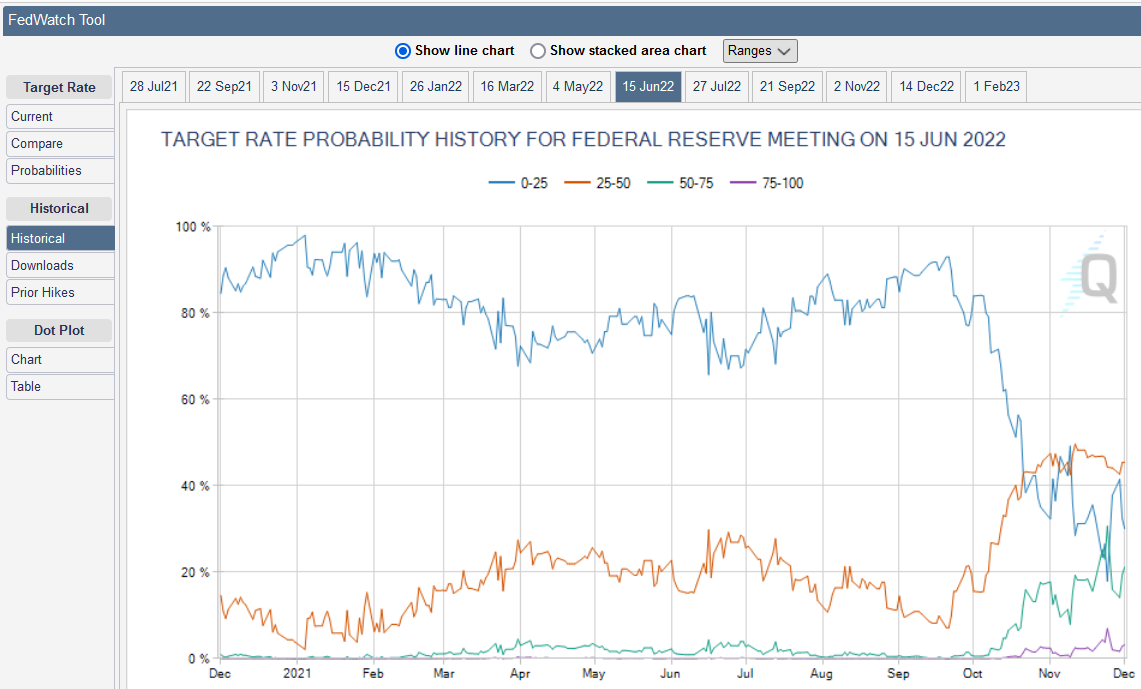View the Prior Hikes page
Image resolution: width=1141 pixels, height=689 pixels.
click(x=60, y=293)
